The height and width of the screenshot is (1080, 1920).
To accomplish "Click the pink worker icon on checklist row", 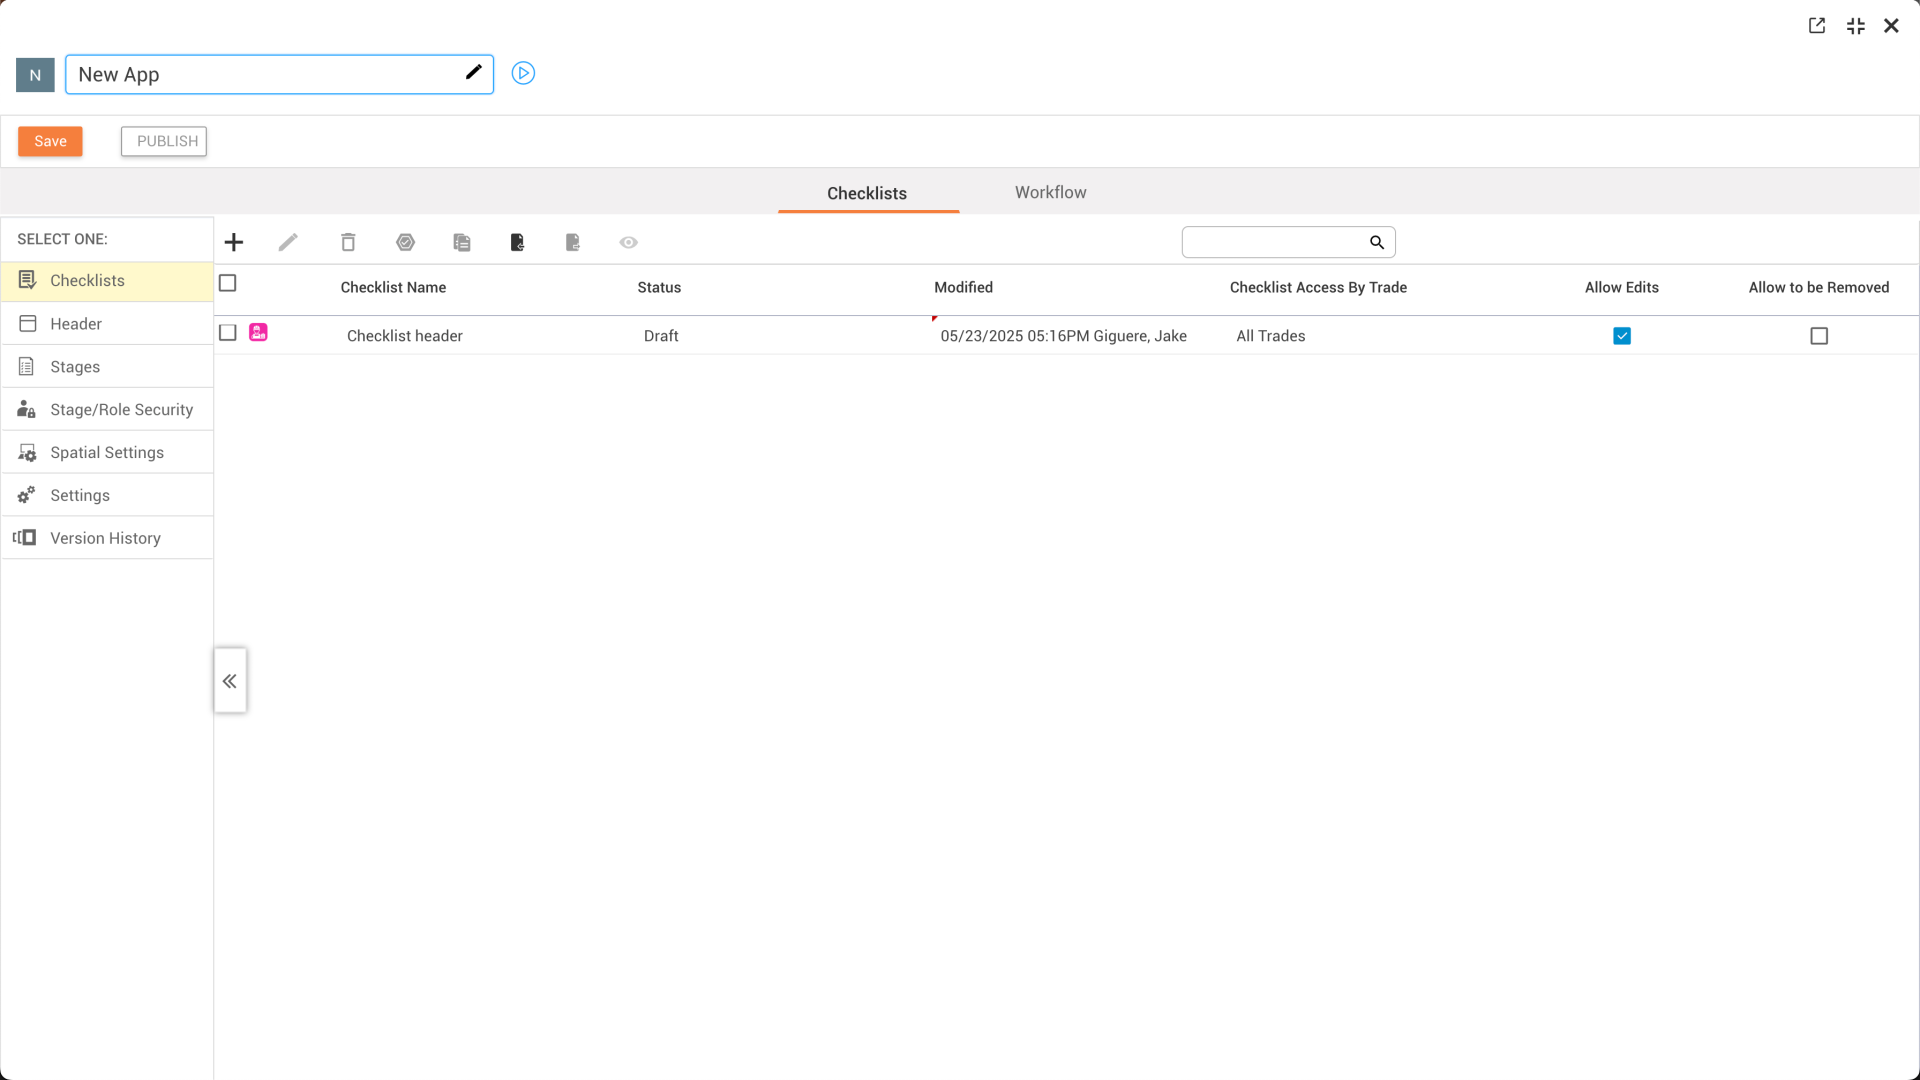I will click(258, 333).
